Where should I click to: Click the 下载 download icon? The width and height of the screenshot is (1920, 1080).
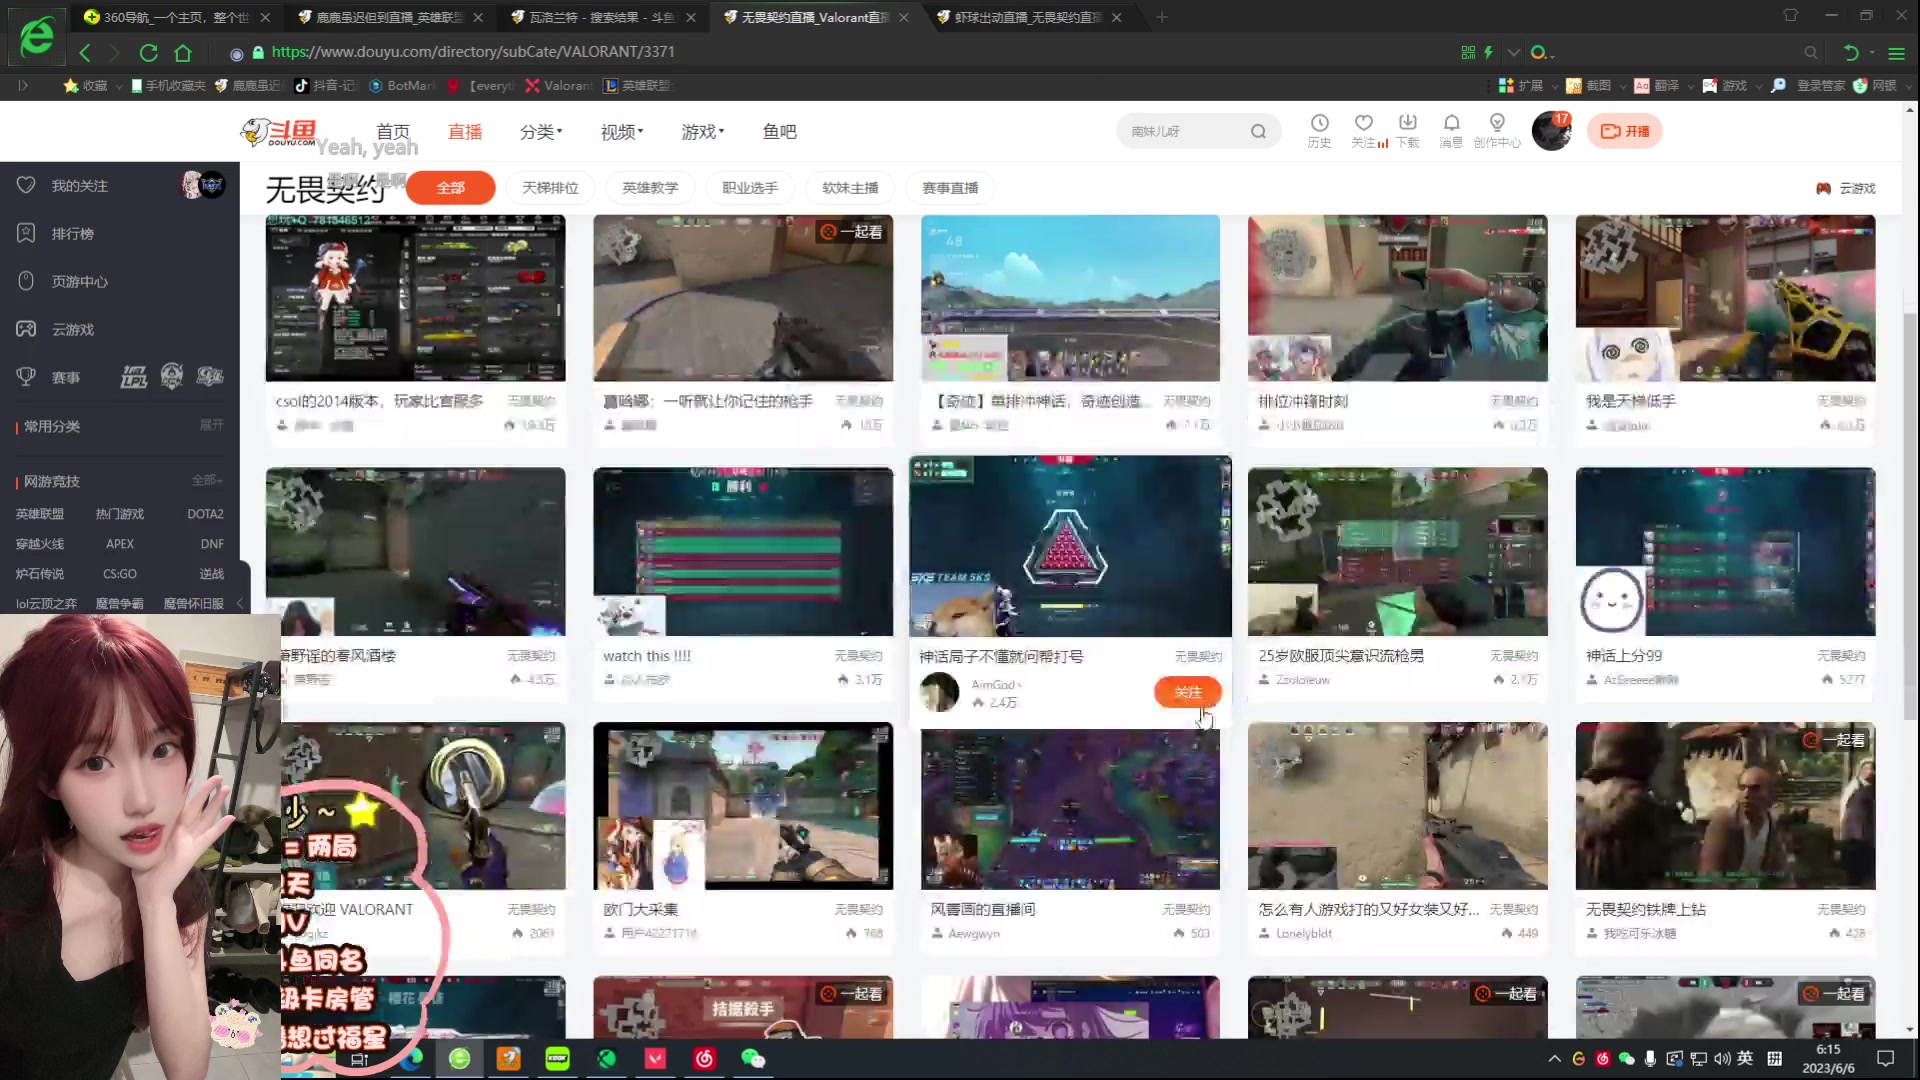click(1408, 130)
